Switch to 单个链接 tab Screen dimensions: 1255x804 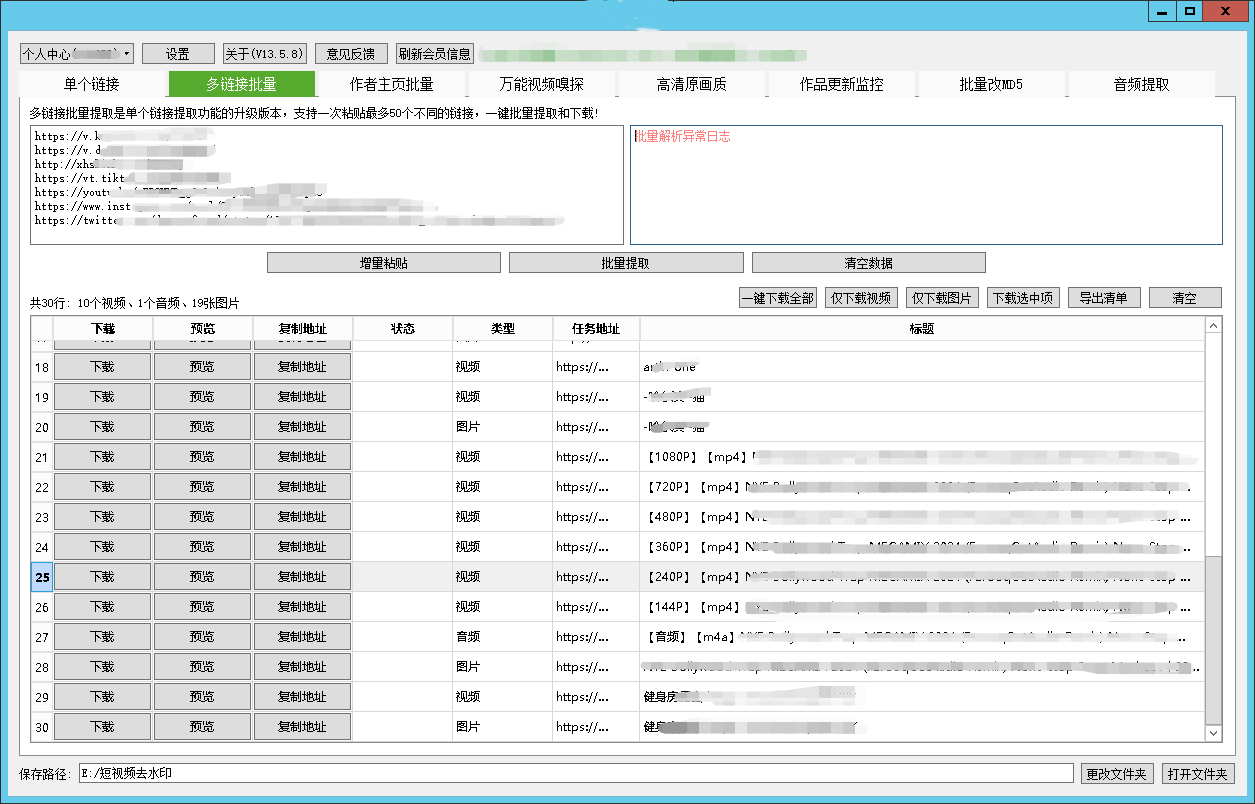pyautogui.click(x=91, y=84)
